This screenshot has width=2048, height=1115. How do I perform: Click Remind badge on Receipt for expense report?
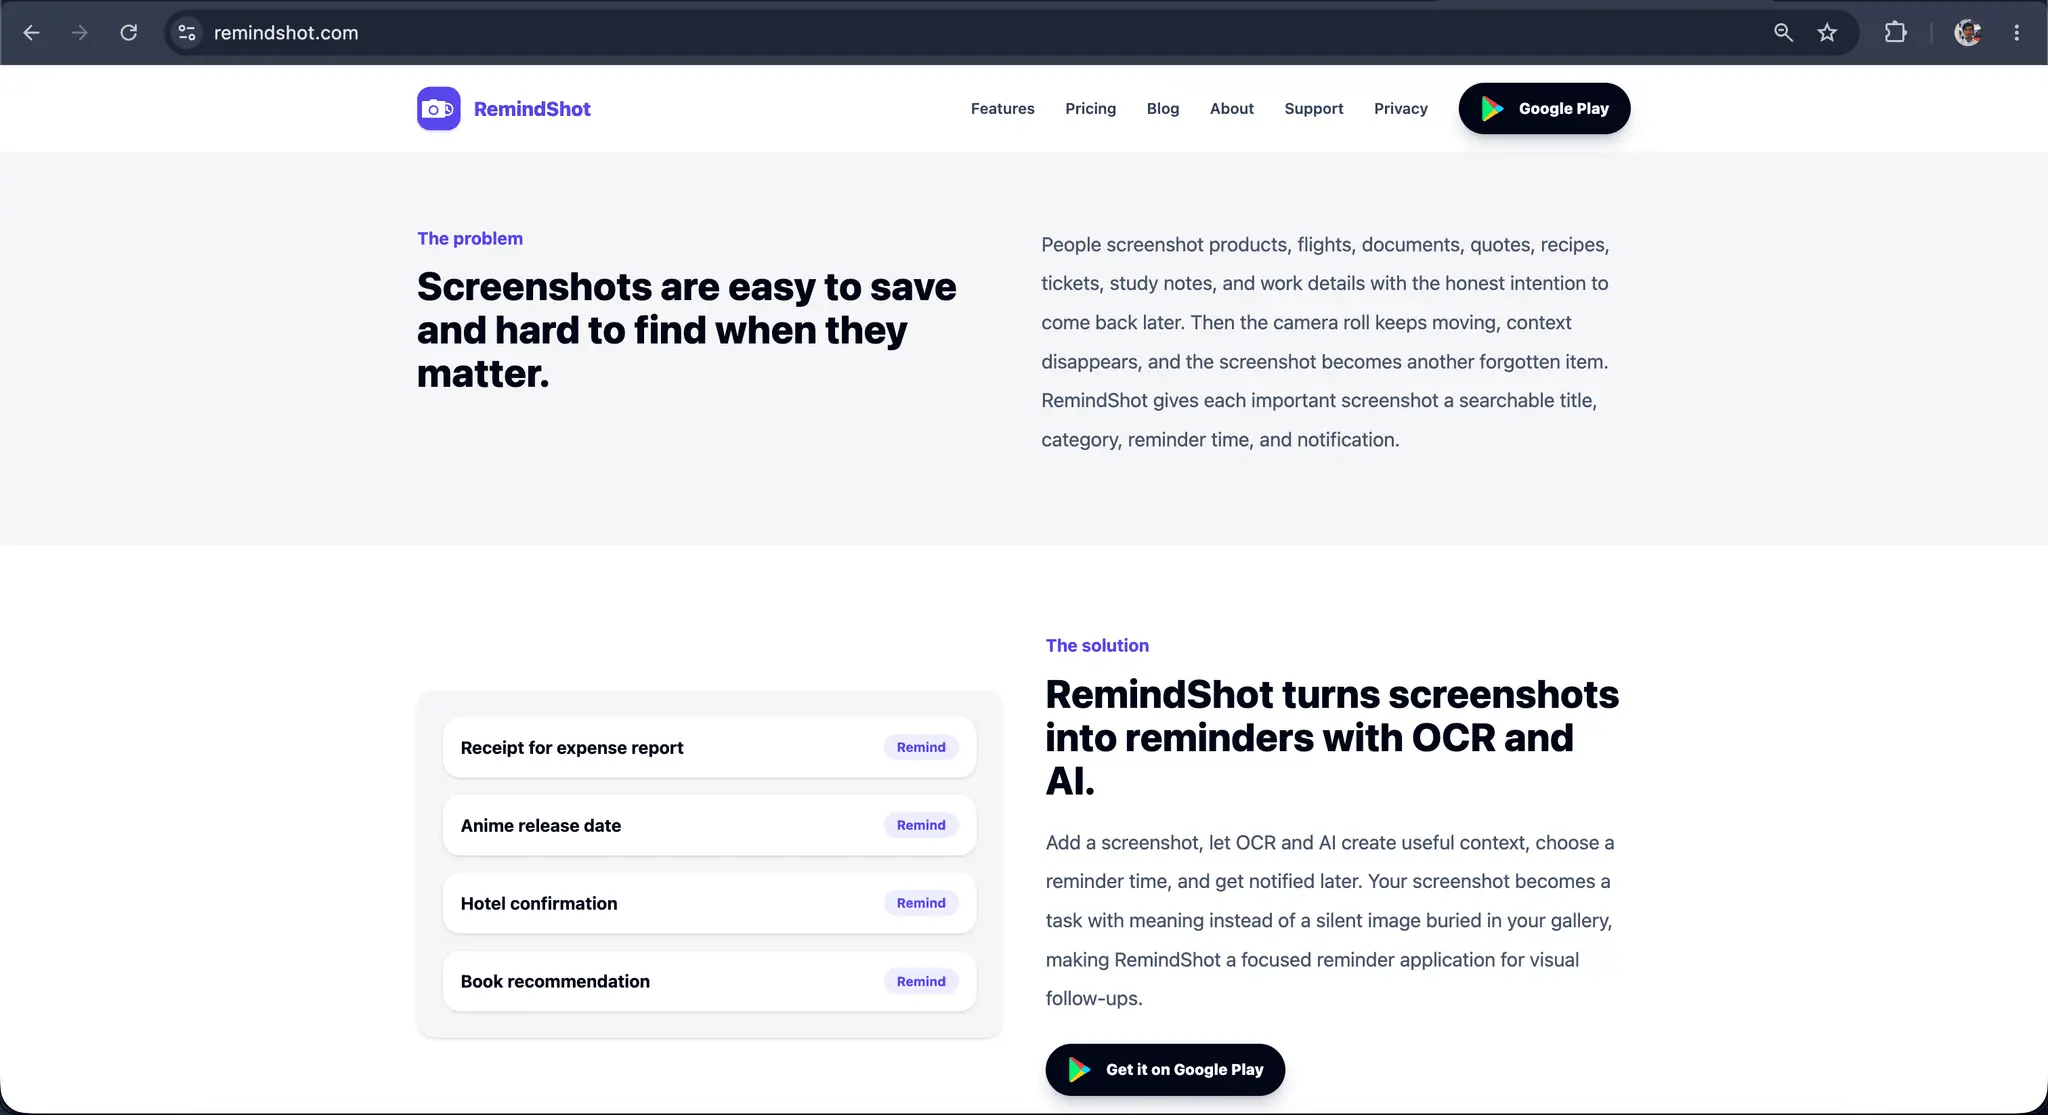point(921,747)
